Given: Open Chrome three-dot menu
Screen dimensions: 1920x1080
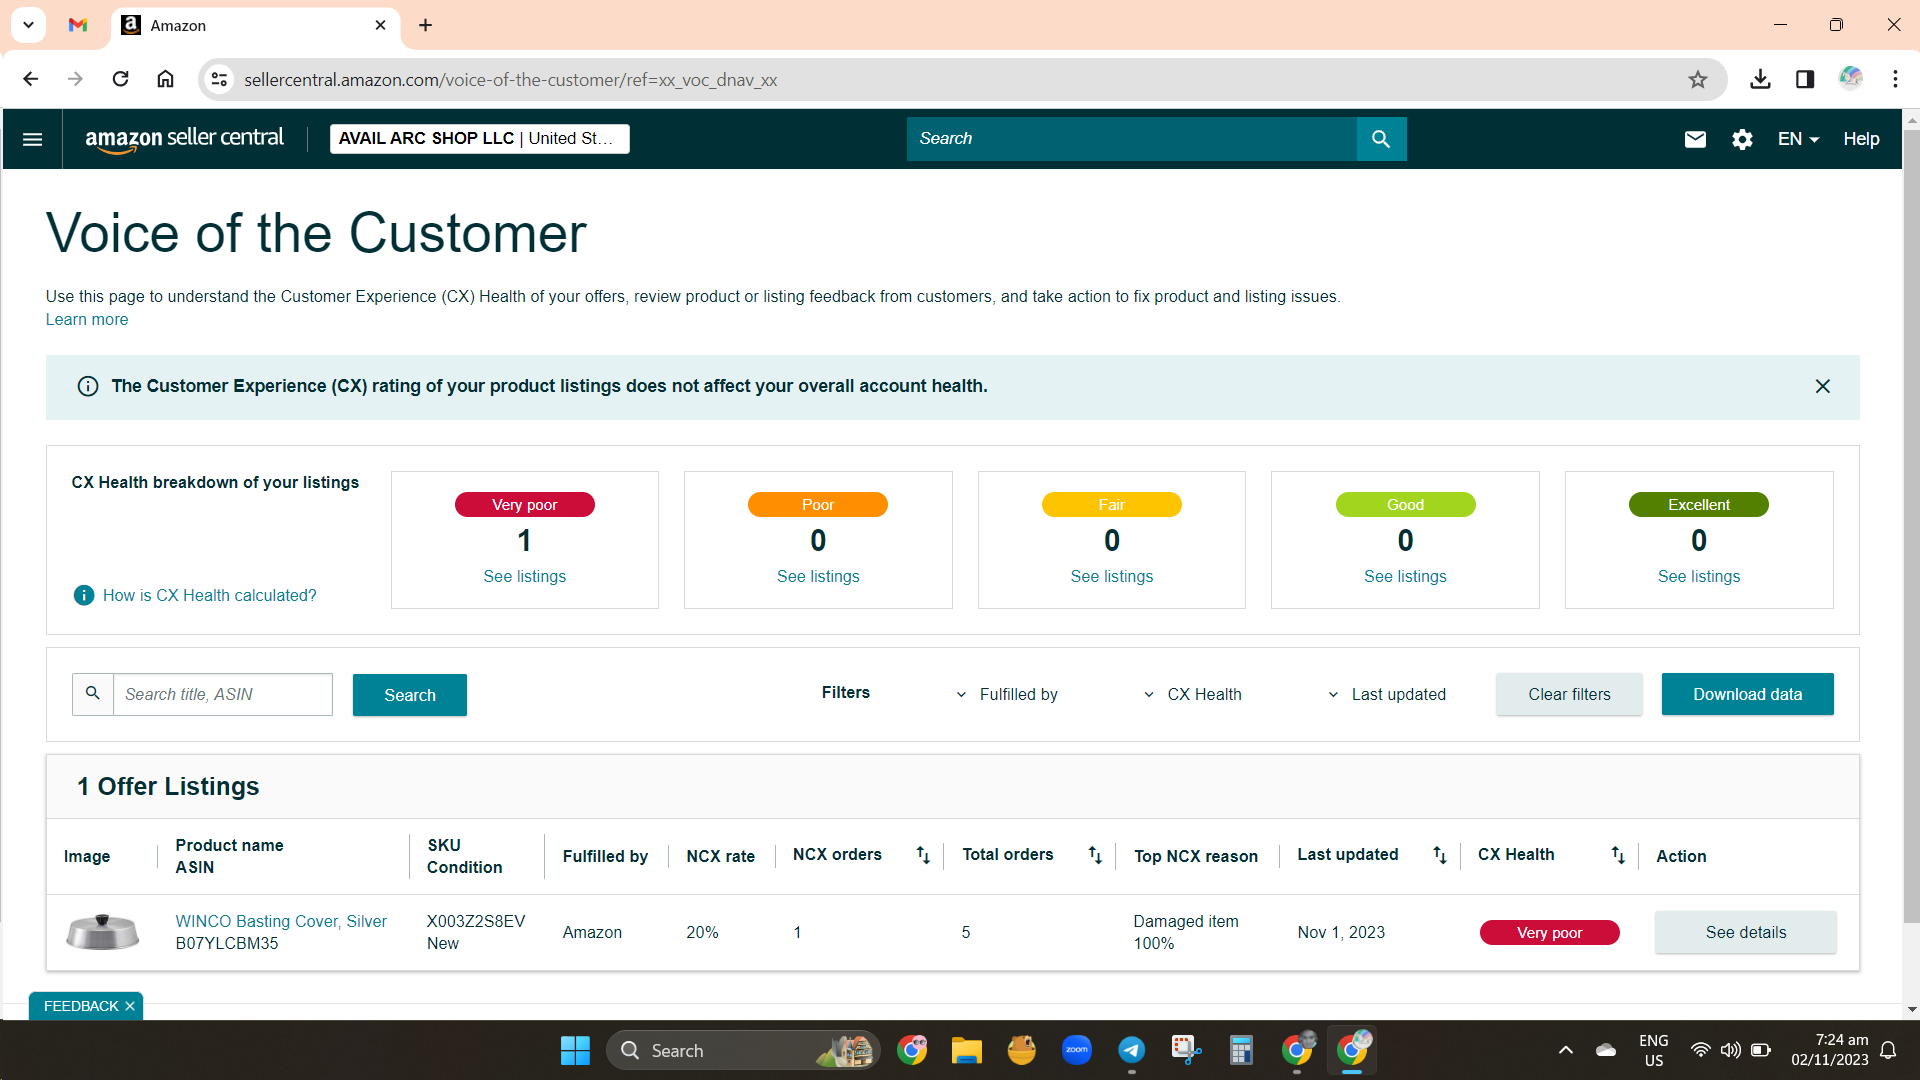Looking at the screenshot, I should pos(1895,79).
